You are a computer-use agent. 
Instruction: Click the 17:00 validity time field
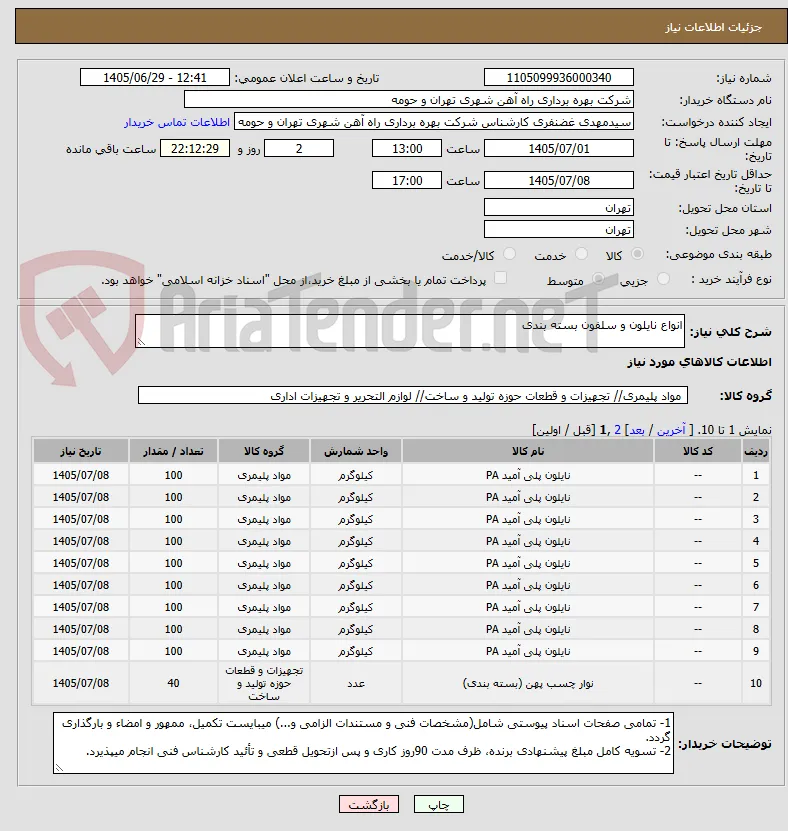(x=406, y=180)
